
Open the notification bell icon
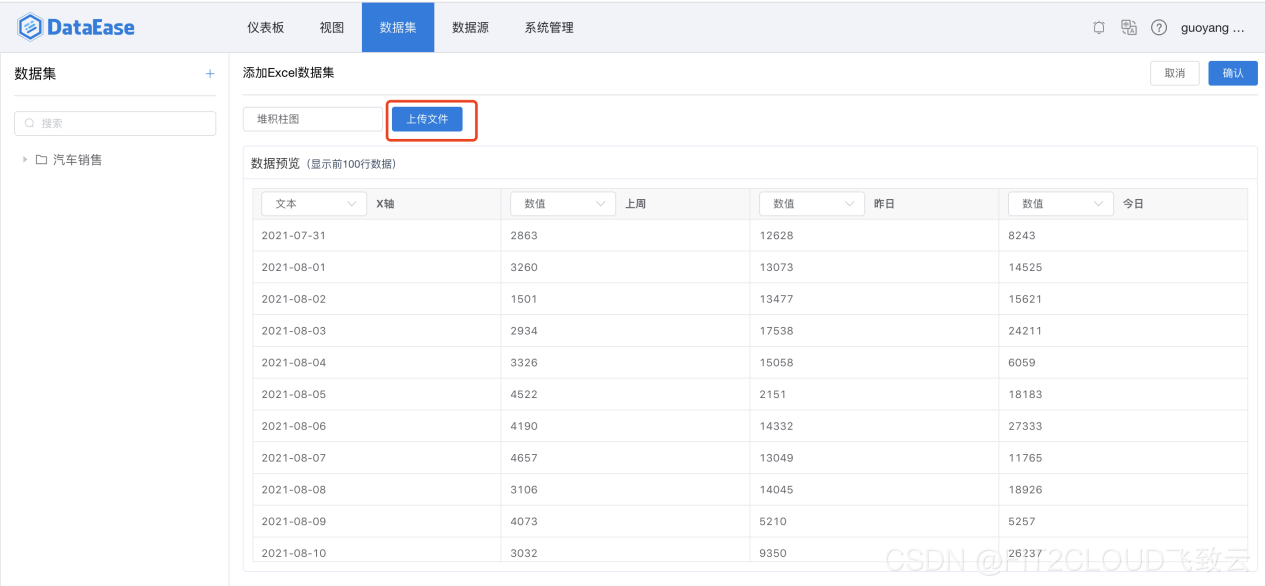click(x=1099, y=28)
